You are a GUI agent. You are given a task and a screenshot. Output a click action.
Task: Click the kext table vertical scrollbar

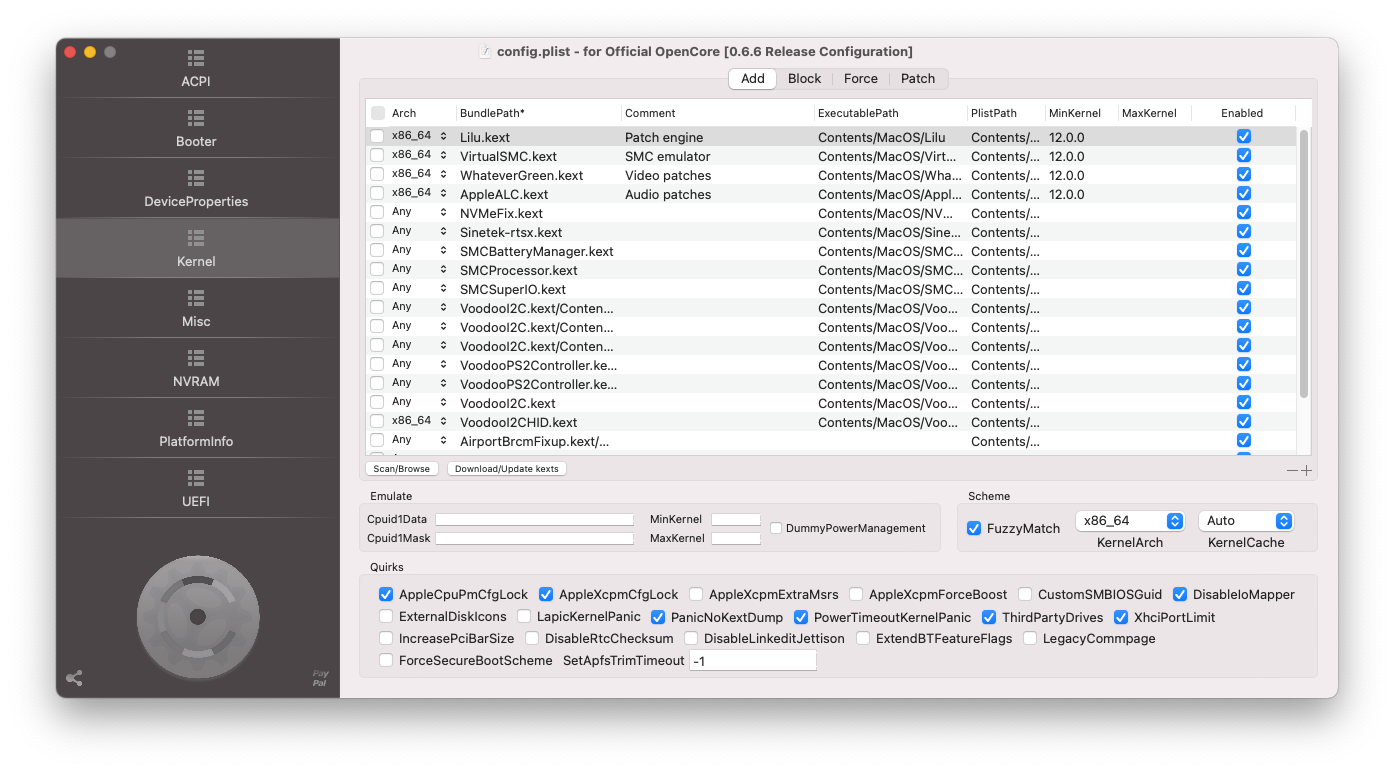(1304, 263)
